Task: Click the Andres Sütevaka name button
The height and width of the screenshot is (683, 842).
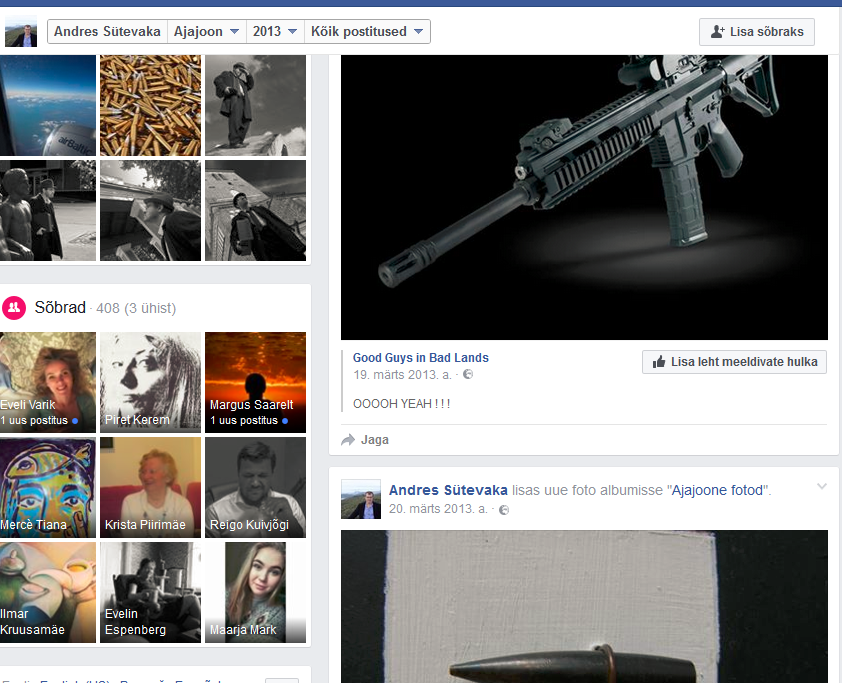Action: [107, 32]
